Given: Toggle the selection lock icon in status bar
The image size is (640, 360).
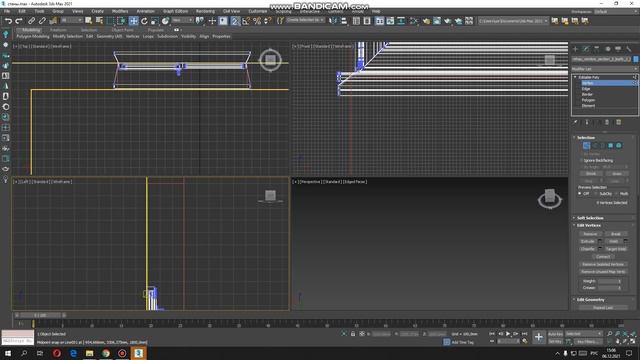Looking at the screenshot, I should (353, 334).
